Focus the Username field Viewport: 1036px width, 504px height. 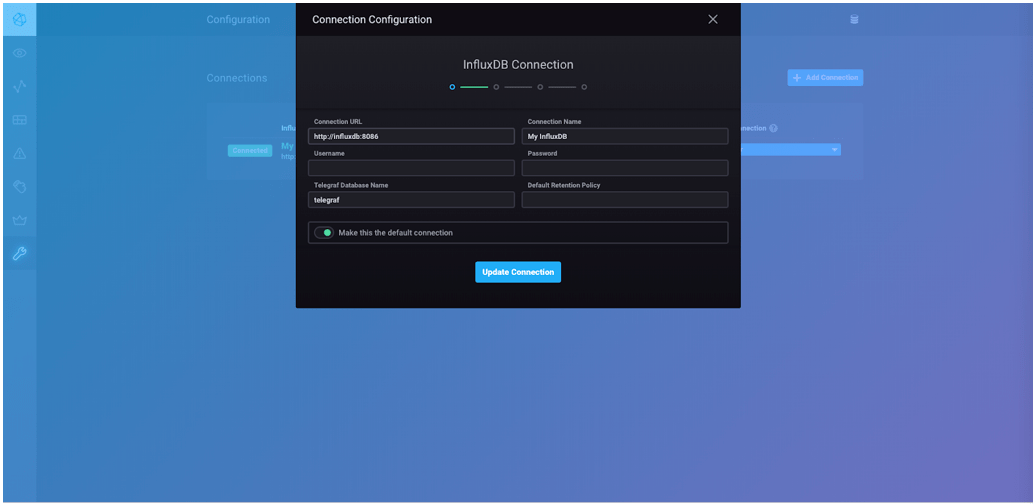(x=411, y=168)
